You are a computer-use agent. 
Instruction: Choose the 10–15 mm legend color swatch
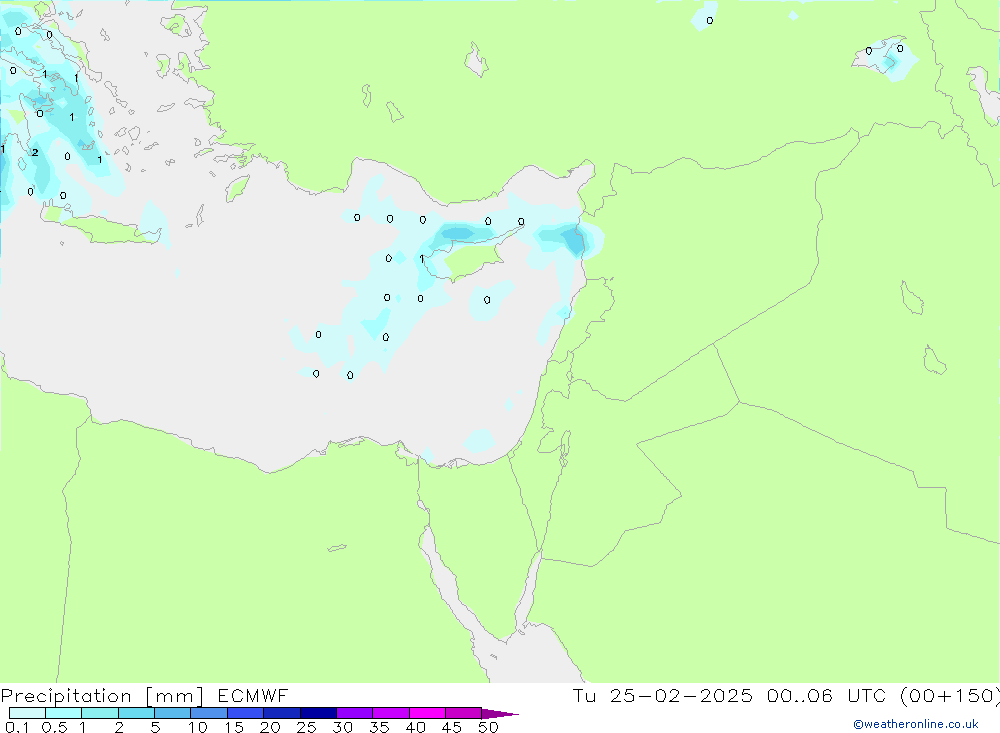209,713
